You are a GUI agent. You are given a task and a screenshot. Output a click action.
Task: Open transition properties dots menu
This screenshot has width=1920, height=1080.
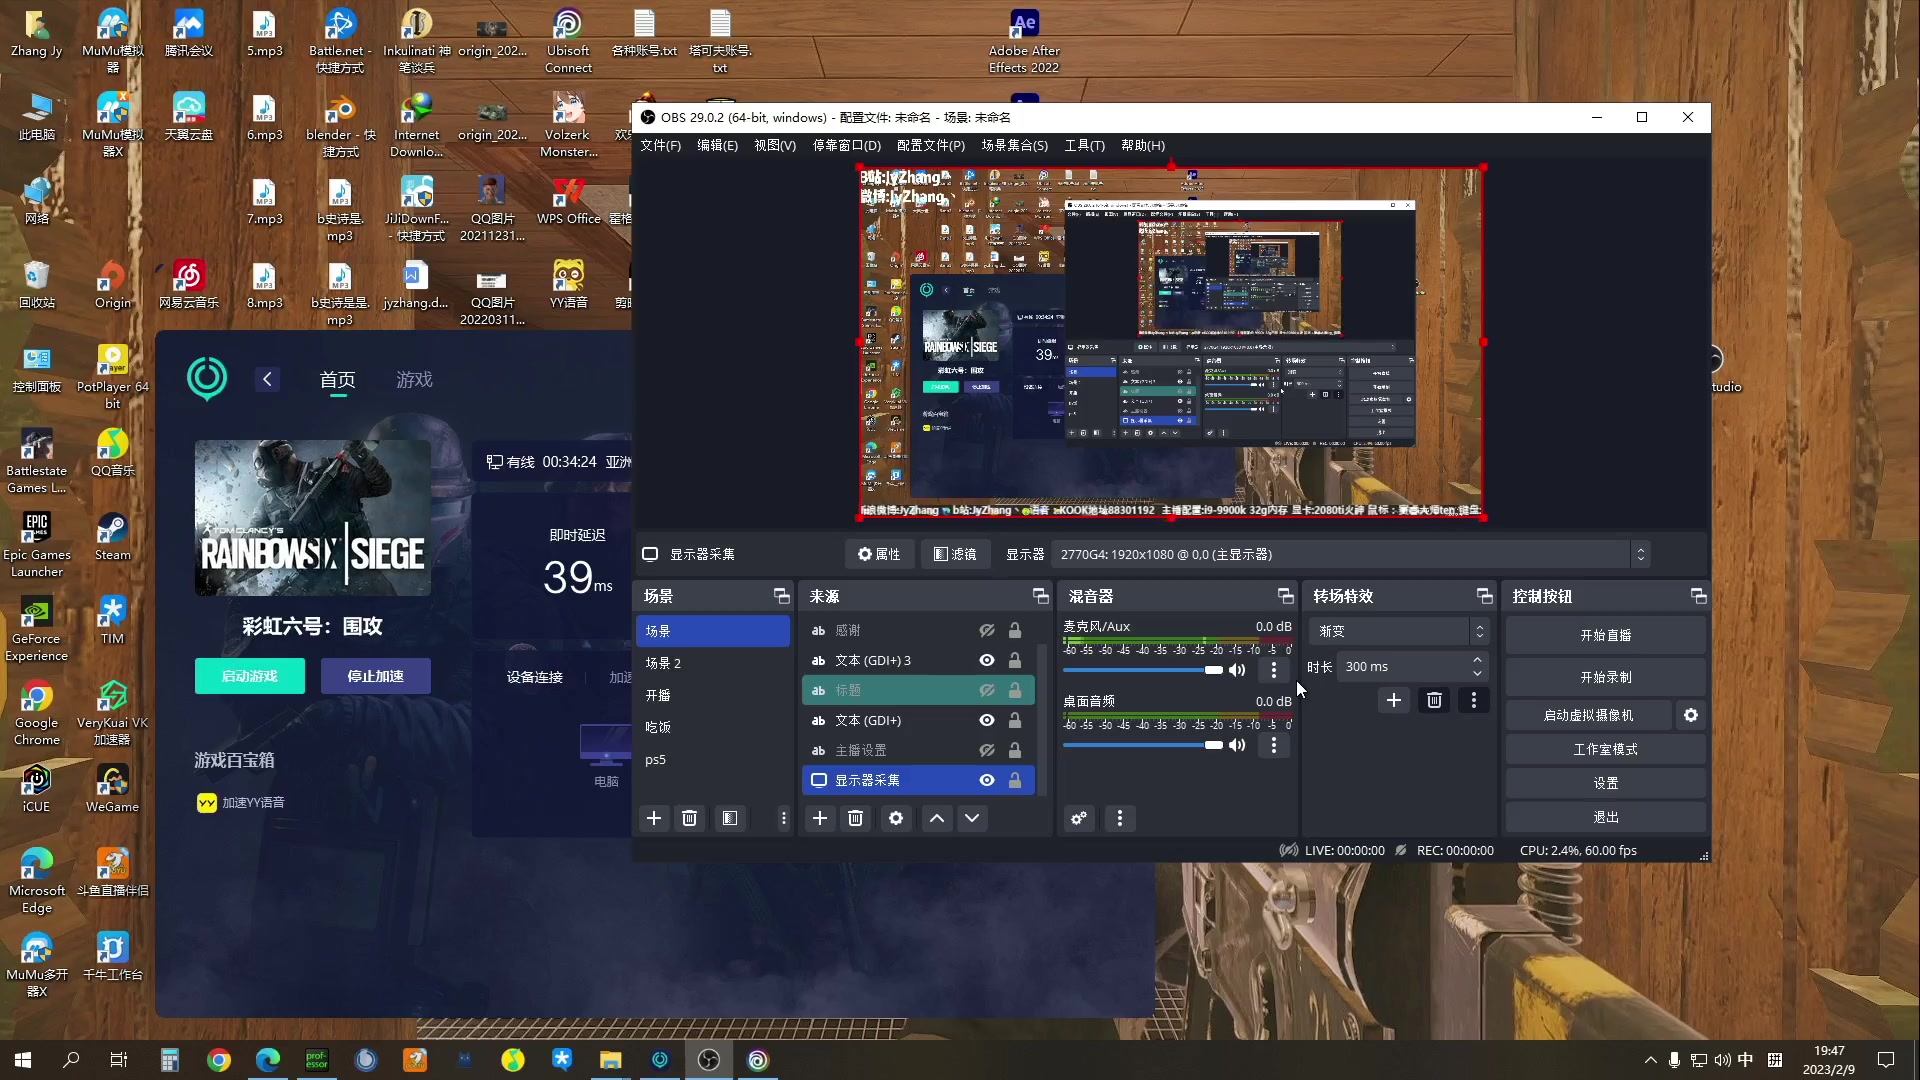[x=1473, y=700]
